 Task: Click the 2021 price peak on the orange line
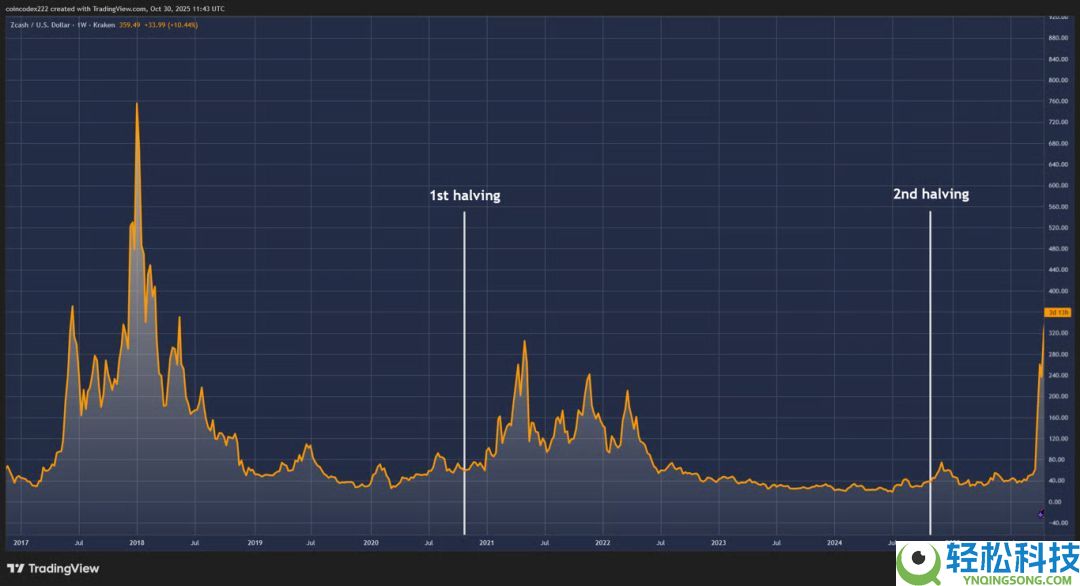[524, 342]
